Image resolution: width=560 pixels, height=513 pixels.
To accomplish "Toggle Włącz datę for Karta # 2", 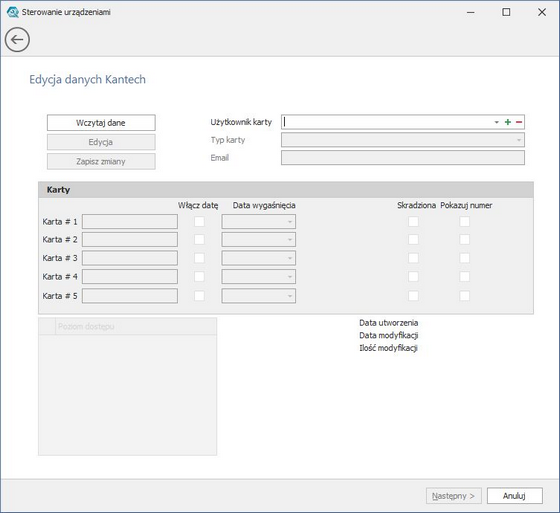I will [199, 239].
